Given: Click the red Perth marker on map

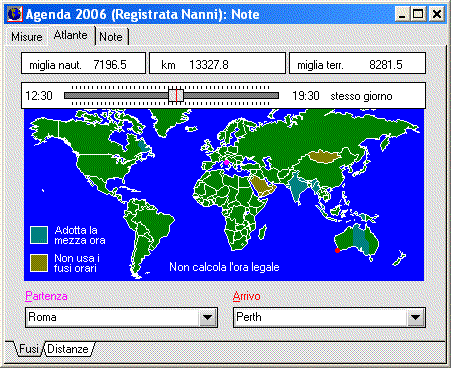Looking at the screenshot, I should click(337, 250).
